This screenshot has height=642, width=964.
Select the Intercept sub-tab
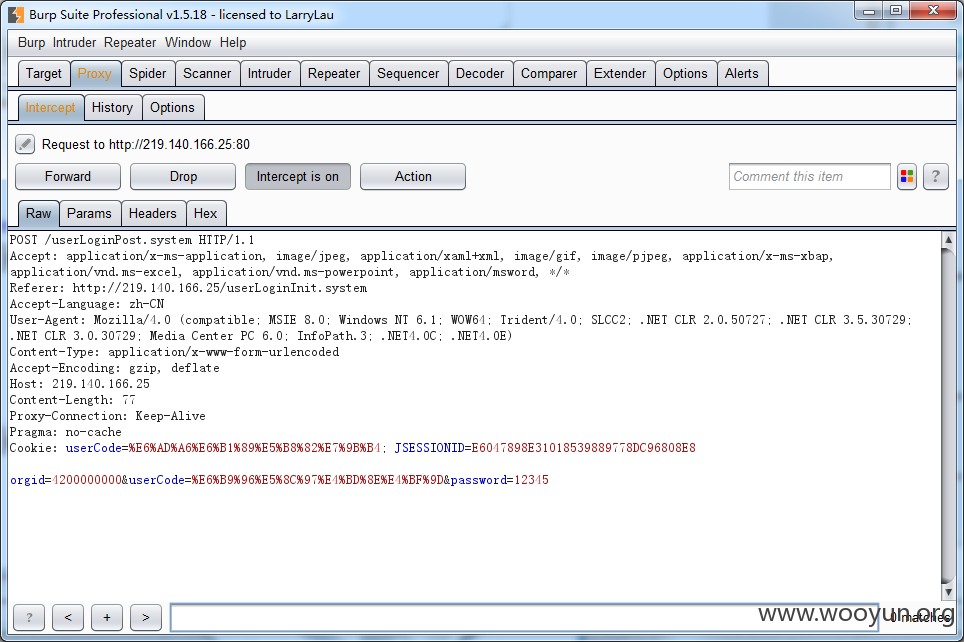coord(50,108)
